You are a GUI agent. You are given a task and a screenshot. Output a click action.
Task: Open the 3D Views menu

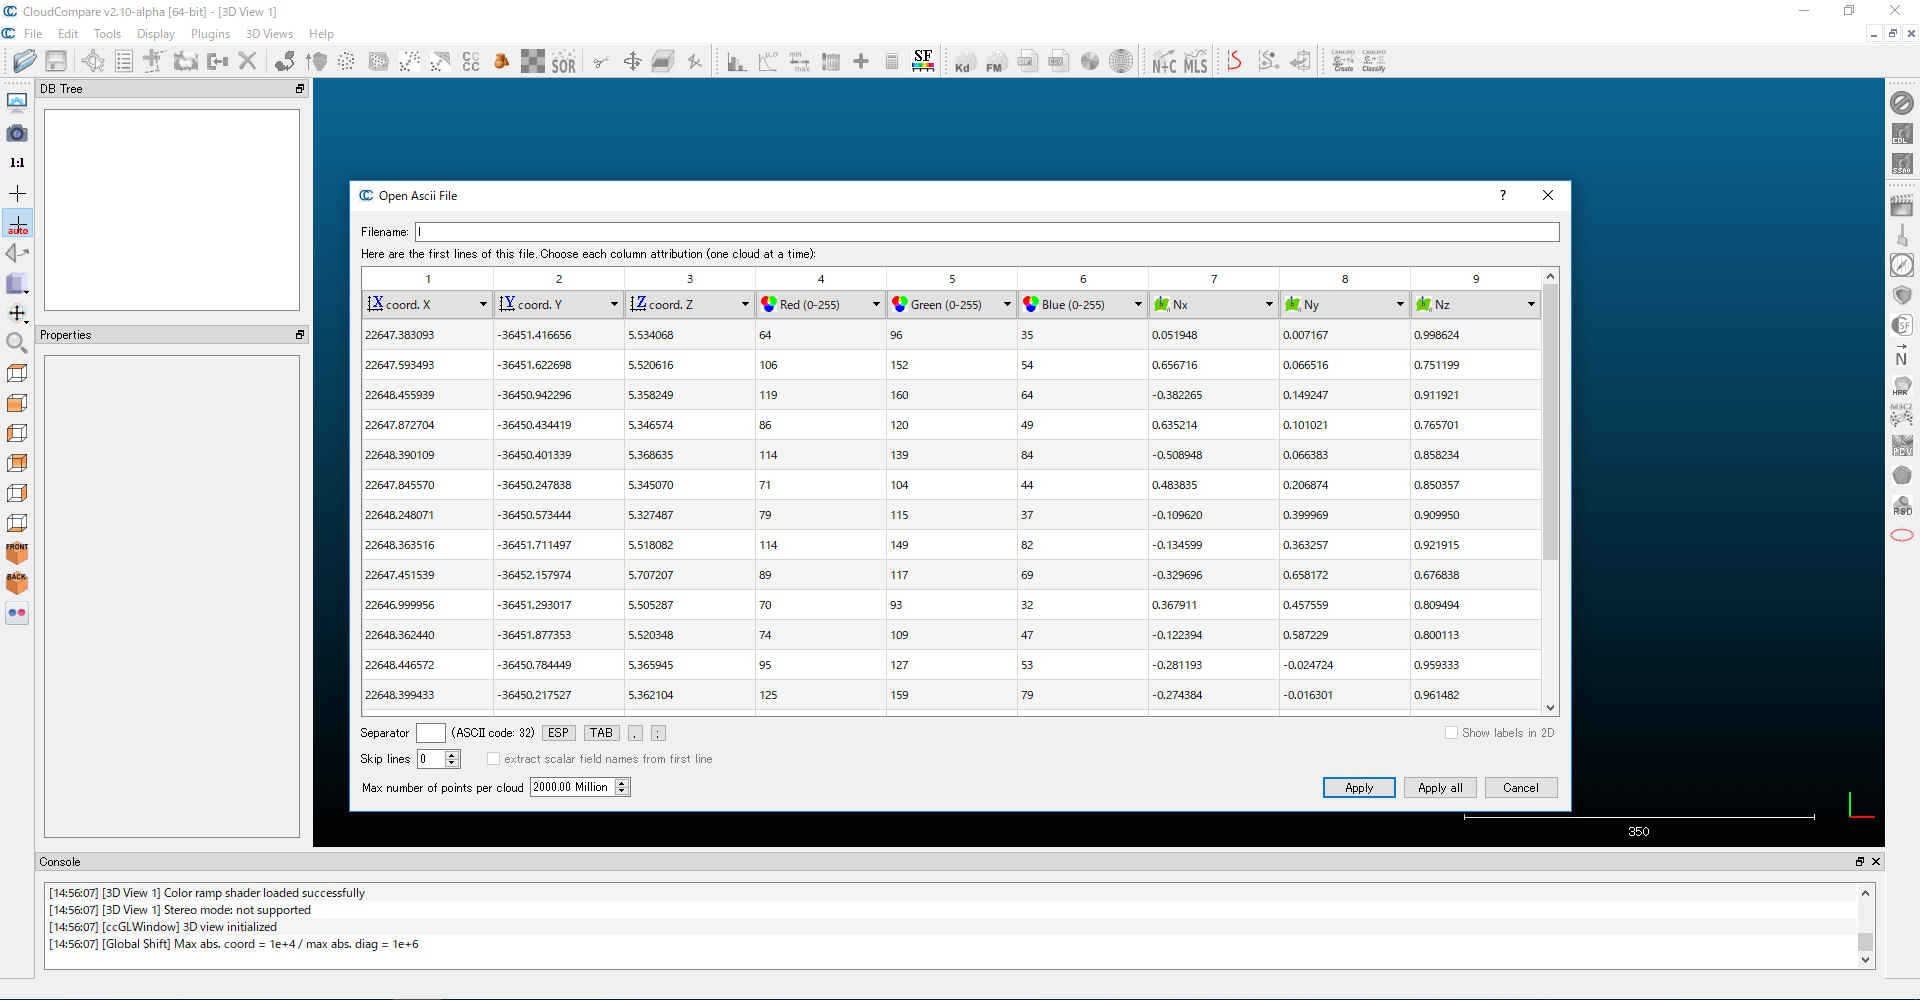point(269,34)
